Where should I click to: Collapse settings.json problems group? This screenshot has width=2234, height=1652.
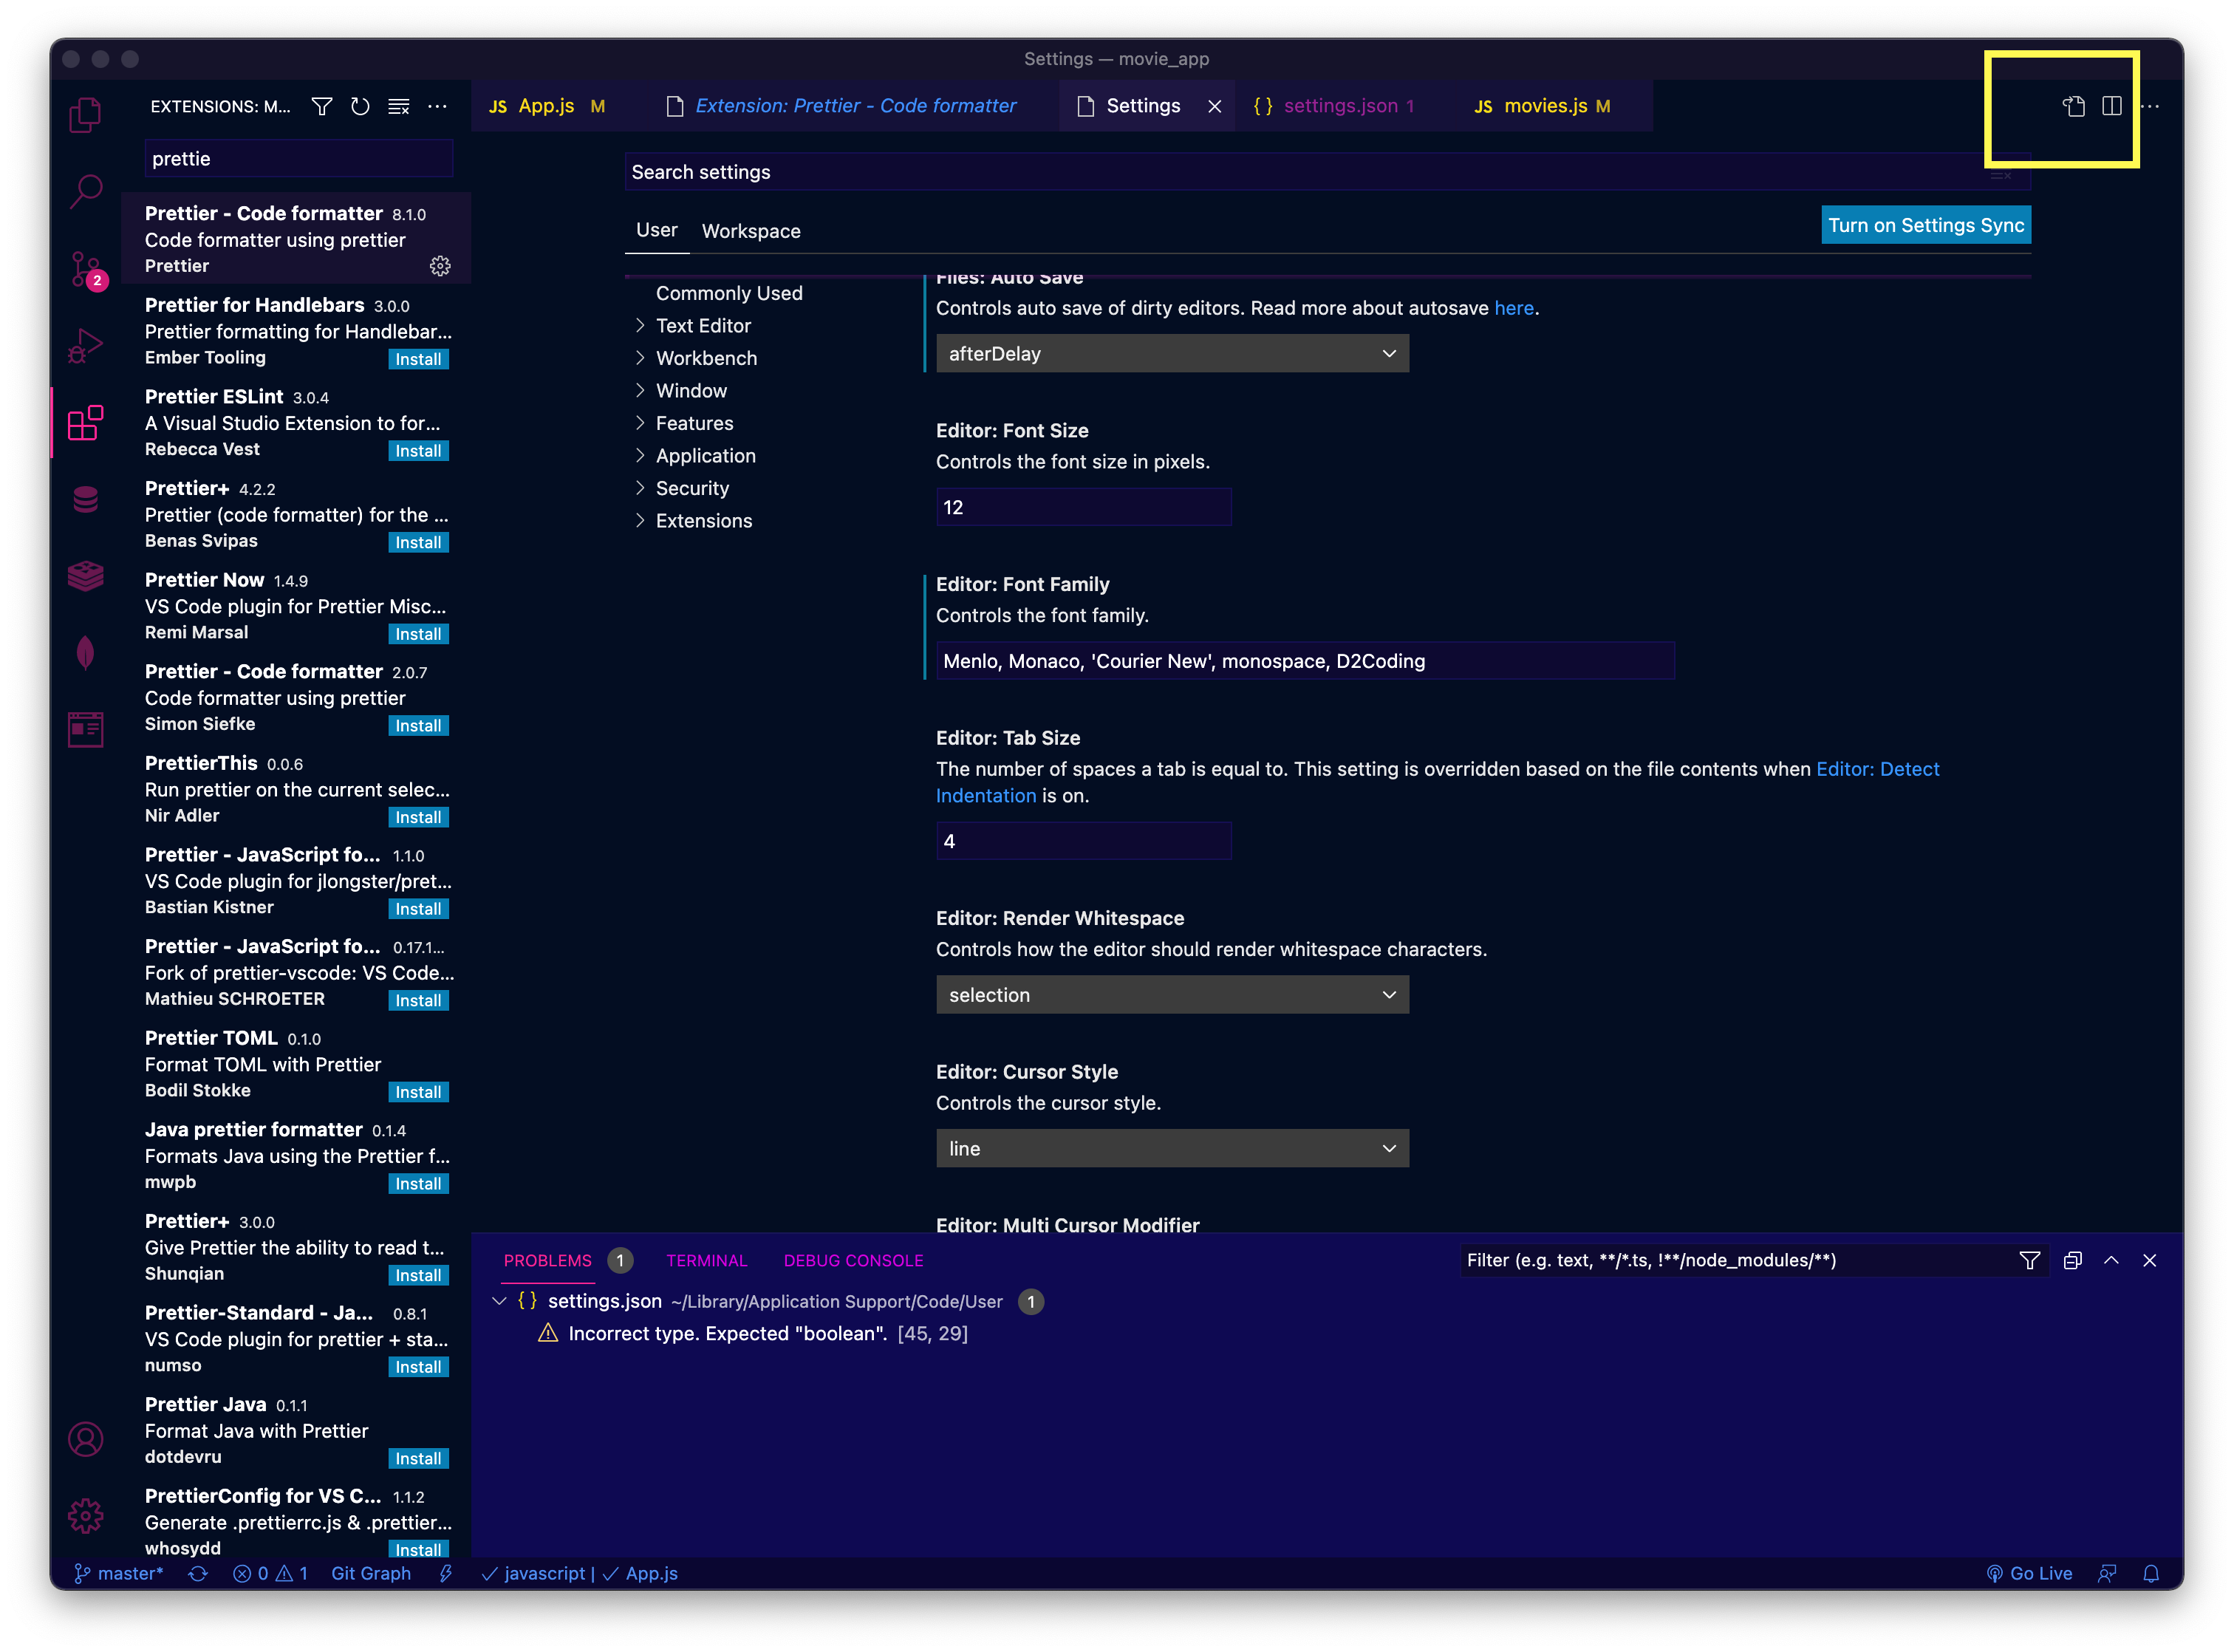tap(499, 1301)
